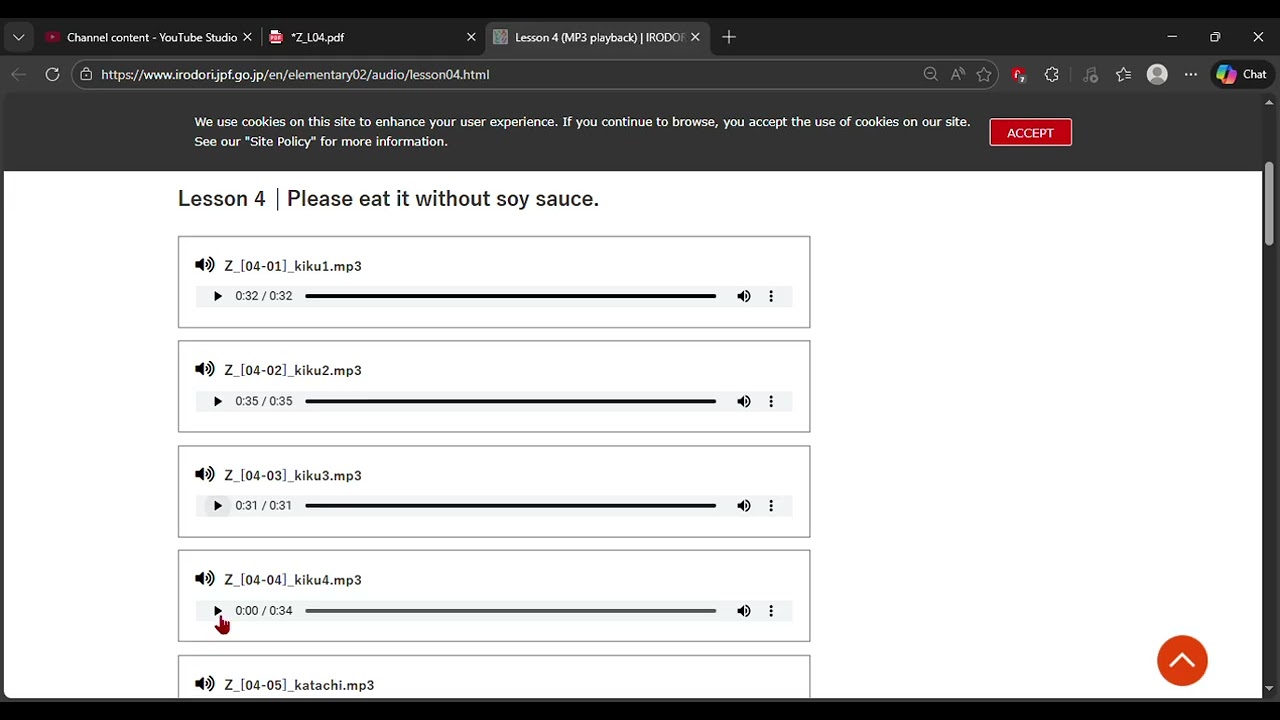The height and width of the screenshot is (720, 1280).
Task: Click the Z_[04-01]_kiku1.mp3 file name
Action: point(293,266)
